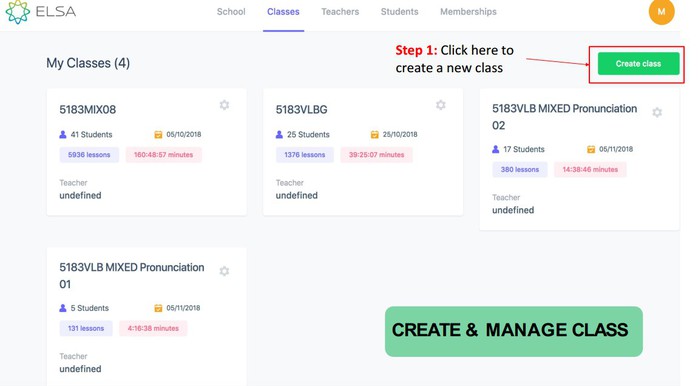
Task: Click student icon next to 17 Students
Action: [x=495, y=149]
